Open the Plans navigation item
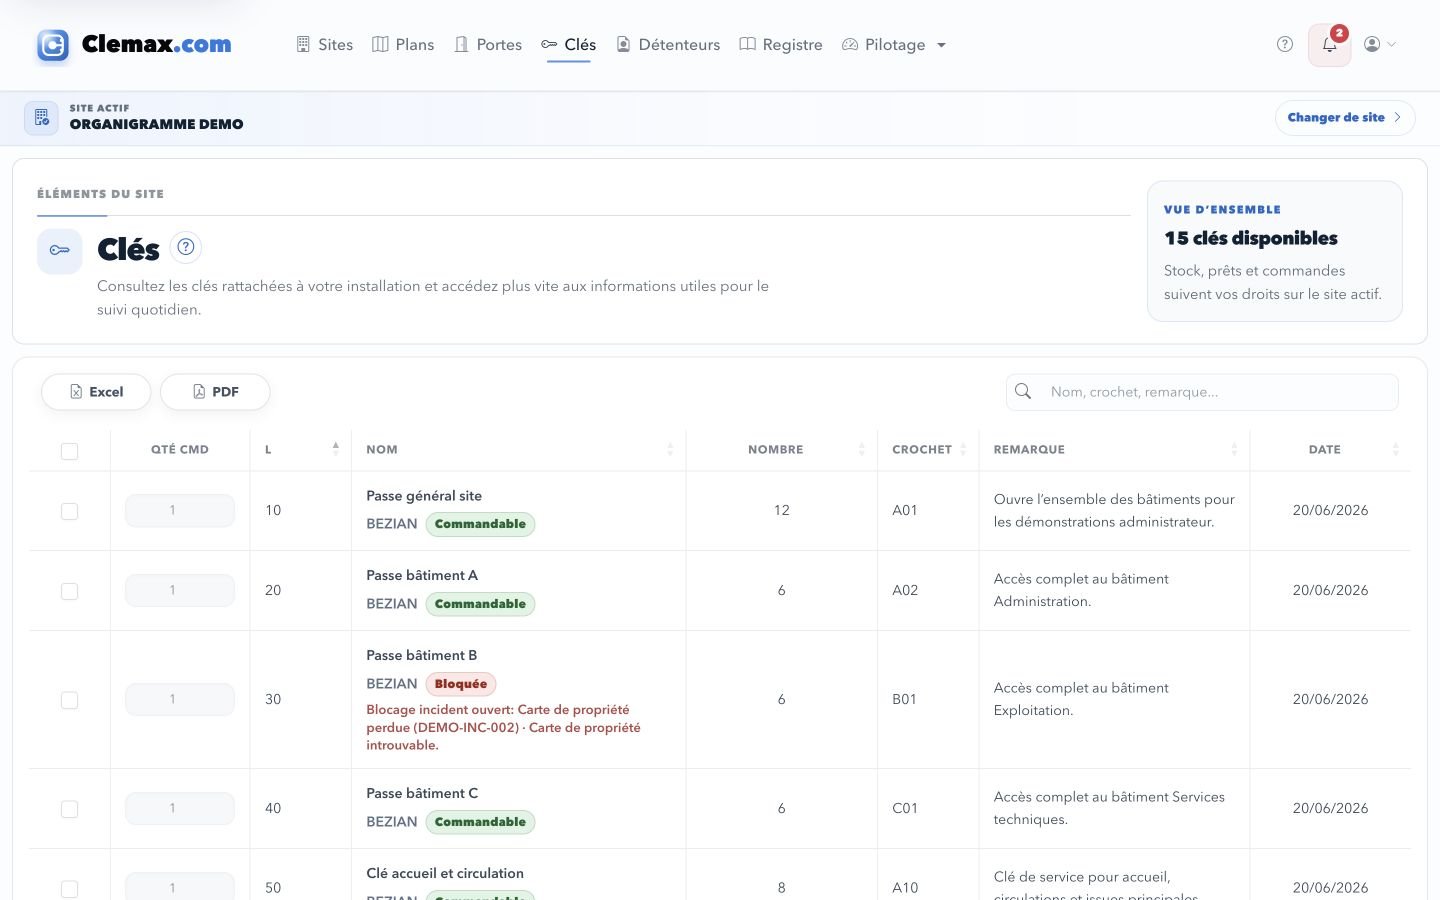The width and height of the screenshot is (1440, 900). pyautogui.click(x=403, y=45)
